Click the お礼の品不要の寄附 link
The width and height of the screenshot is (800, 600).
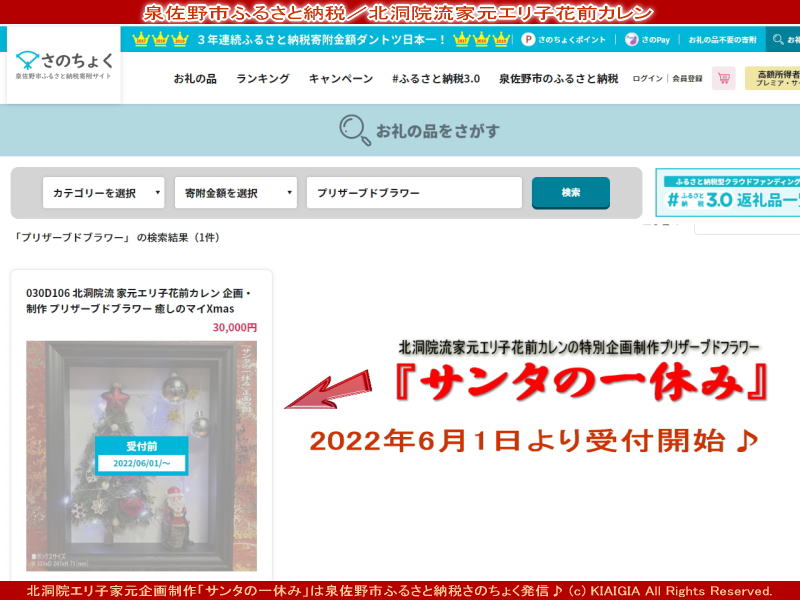click(x=722, y=39)
